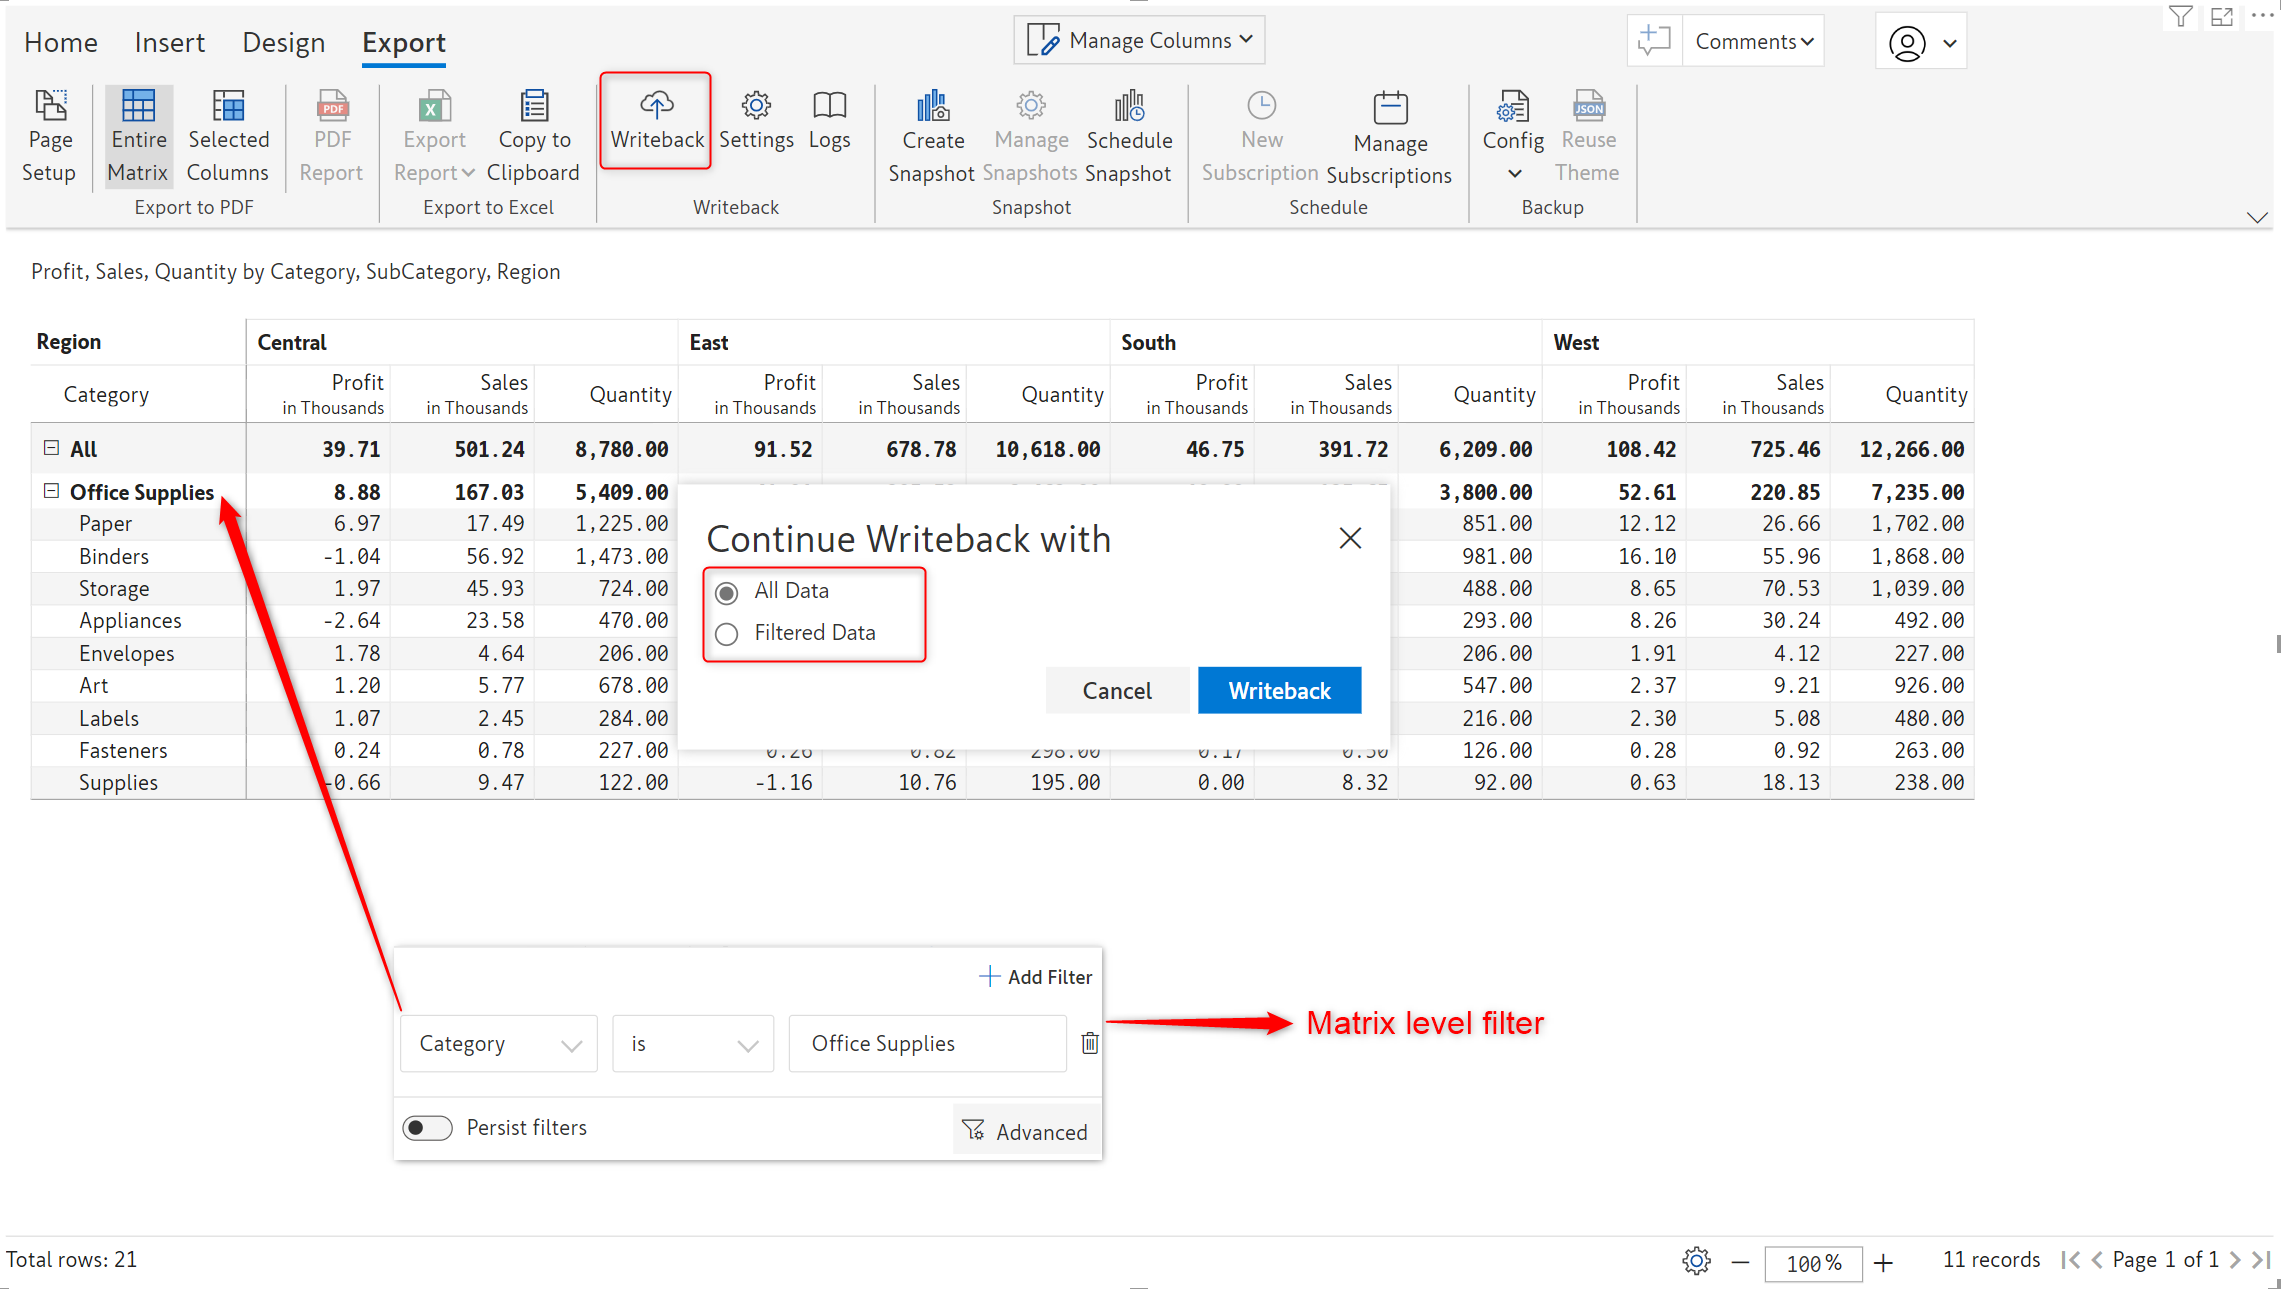Open the Logs book icon
The width and height of the screenshot is (2281, 1289).
tap(829, 106)
